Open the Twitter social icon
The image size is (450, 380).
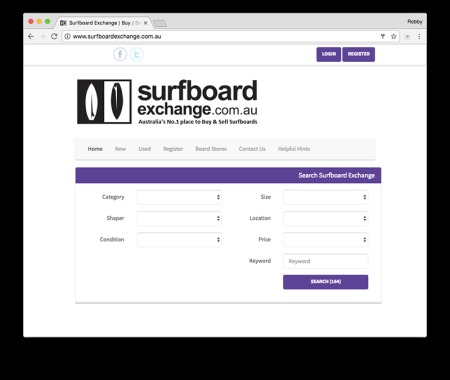point(137,54)
